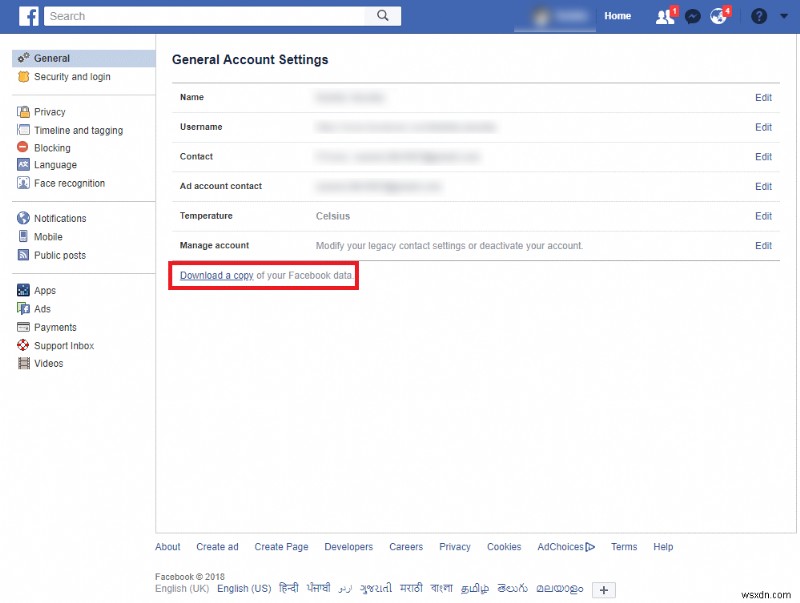The height and width of the screenshot is (603, 800).
Task: Switch to Security and login settings
Action: pyautogui.click(x=70, y=77)
